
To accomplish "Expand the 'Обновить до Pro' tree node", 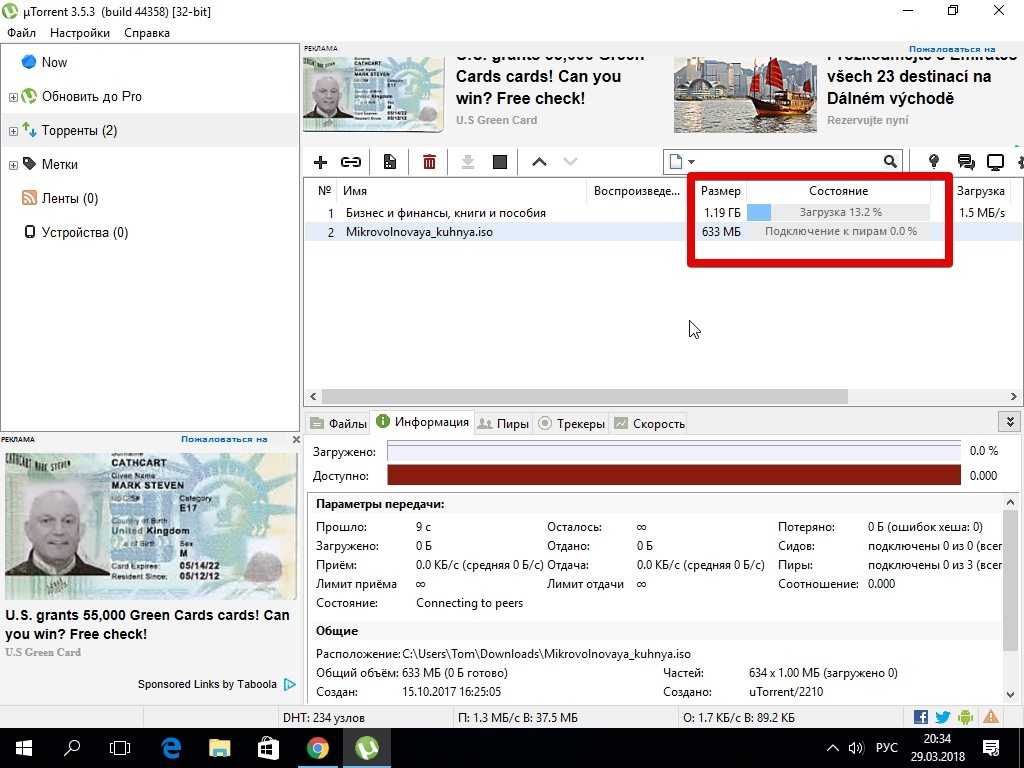I will [x=13, y=97].
